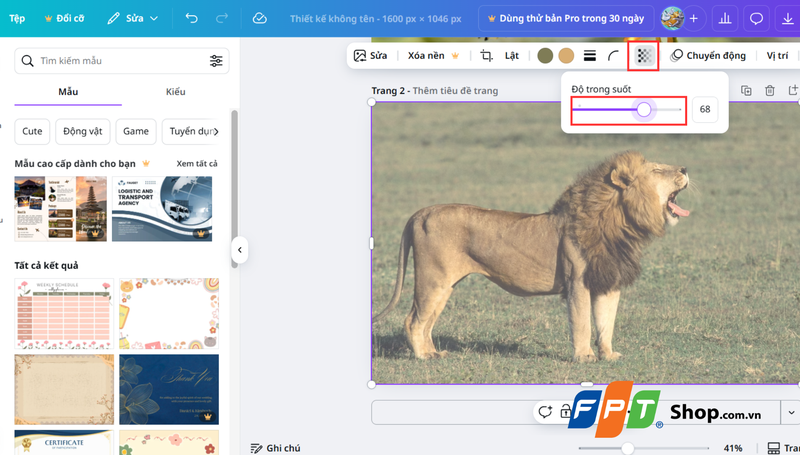
Task: Click the Tìm kiếm mẫu search field
Action: point(122,61)
